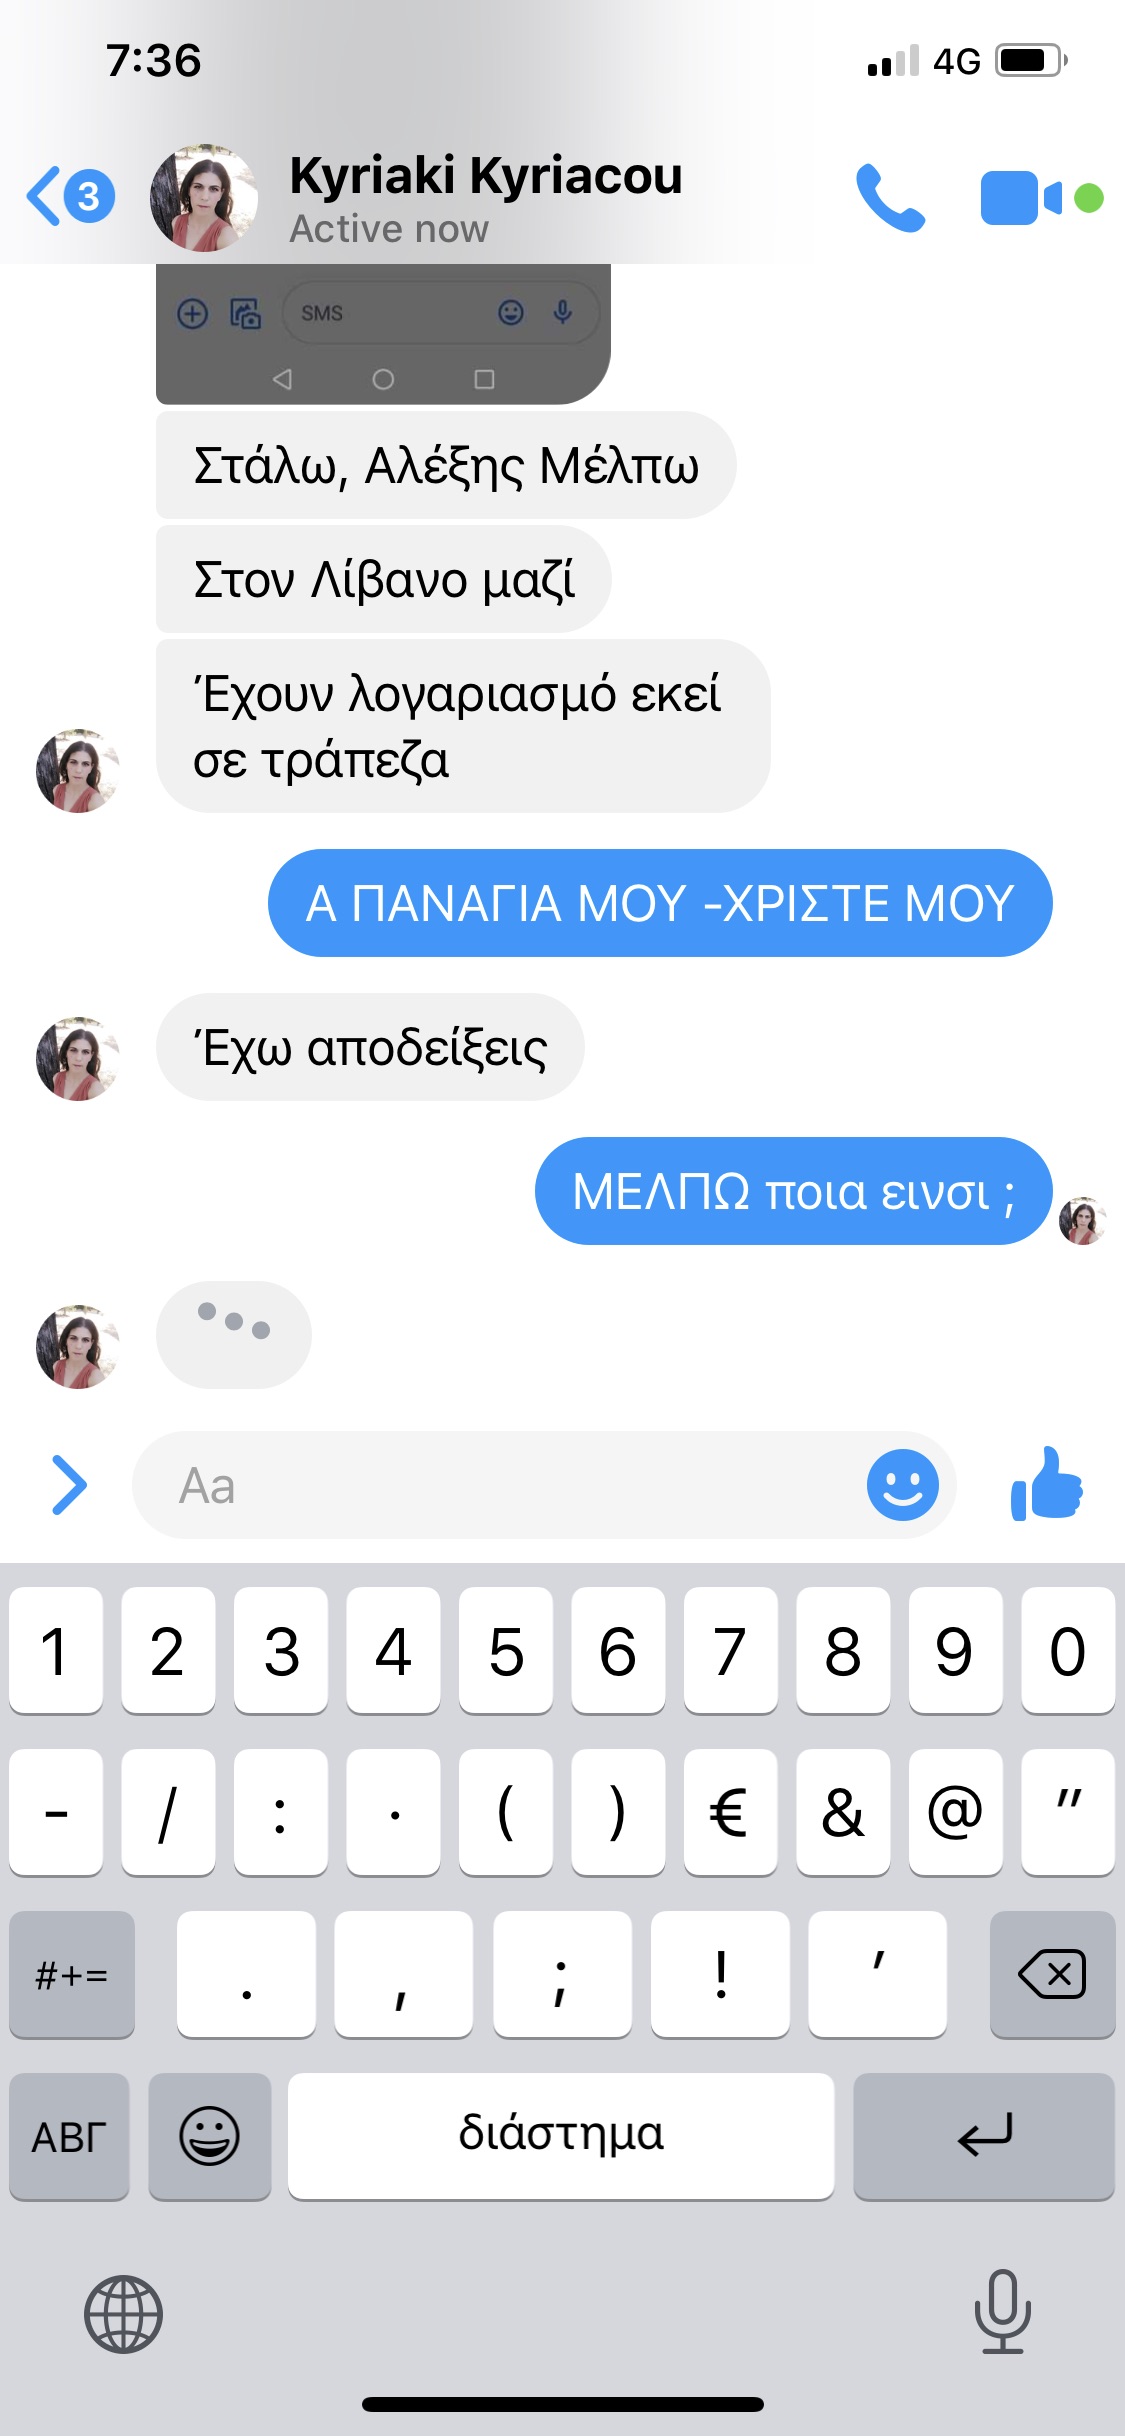Tap the globe language switch key
1125x2436 pixels.
(123, 2314)
